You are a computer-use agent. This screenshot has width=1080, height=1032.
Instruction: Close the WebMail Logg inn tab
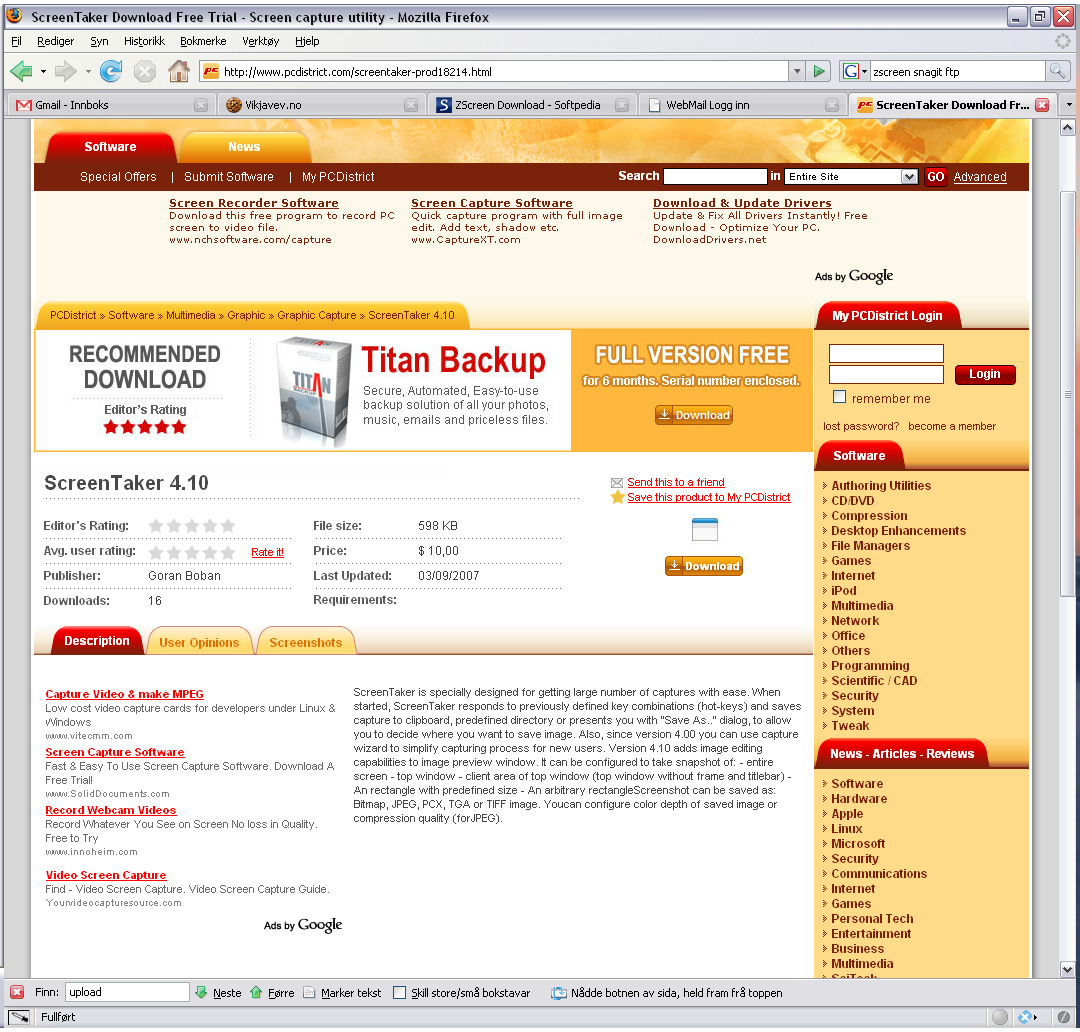tap(832, 105)
